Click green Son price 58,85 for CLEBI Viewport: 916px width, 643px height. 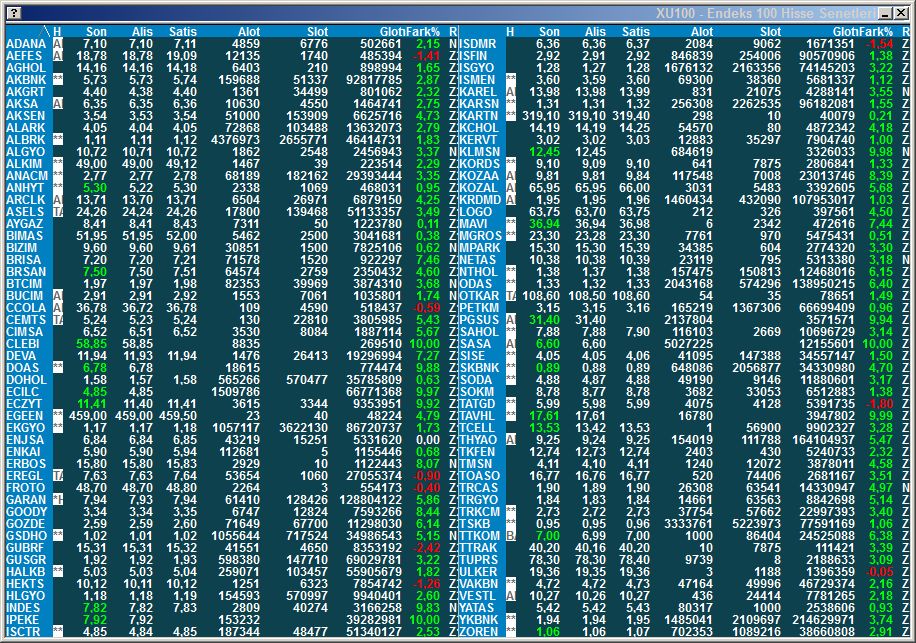click(92, 344)
